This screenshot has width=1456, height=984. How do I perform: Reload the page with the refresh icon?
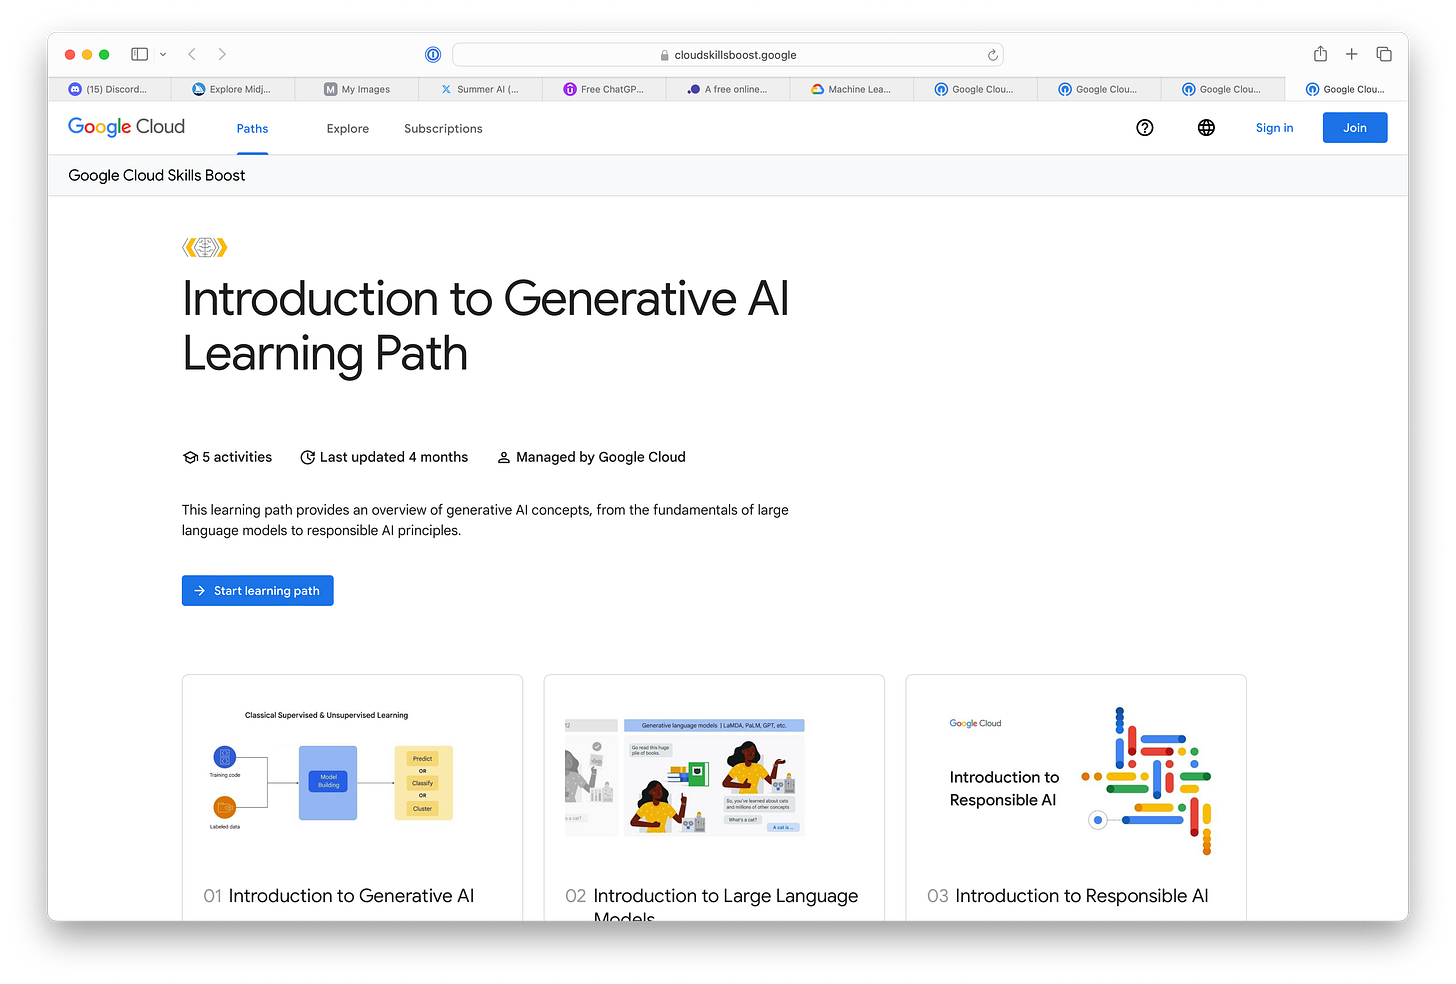(x=992, y=55)
